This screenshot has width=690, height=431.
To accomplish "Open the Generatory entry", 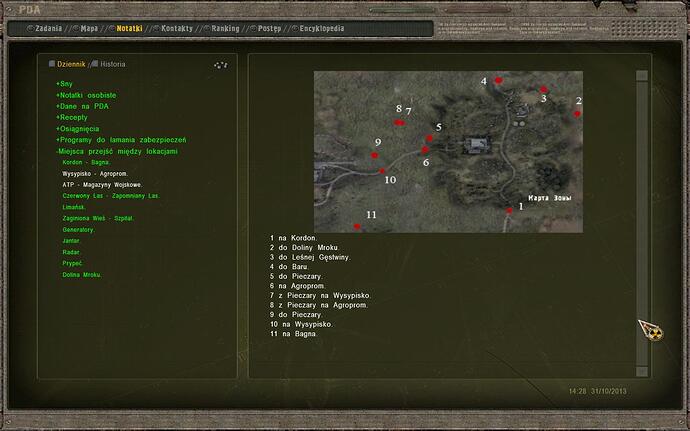I will (x=78, y=230).
